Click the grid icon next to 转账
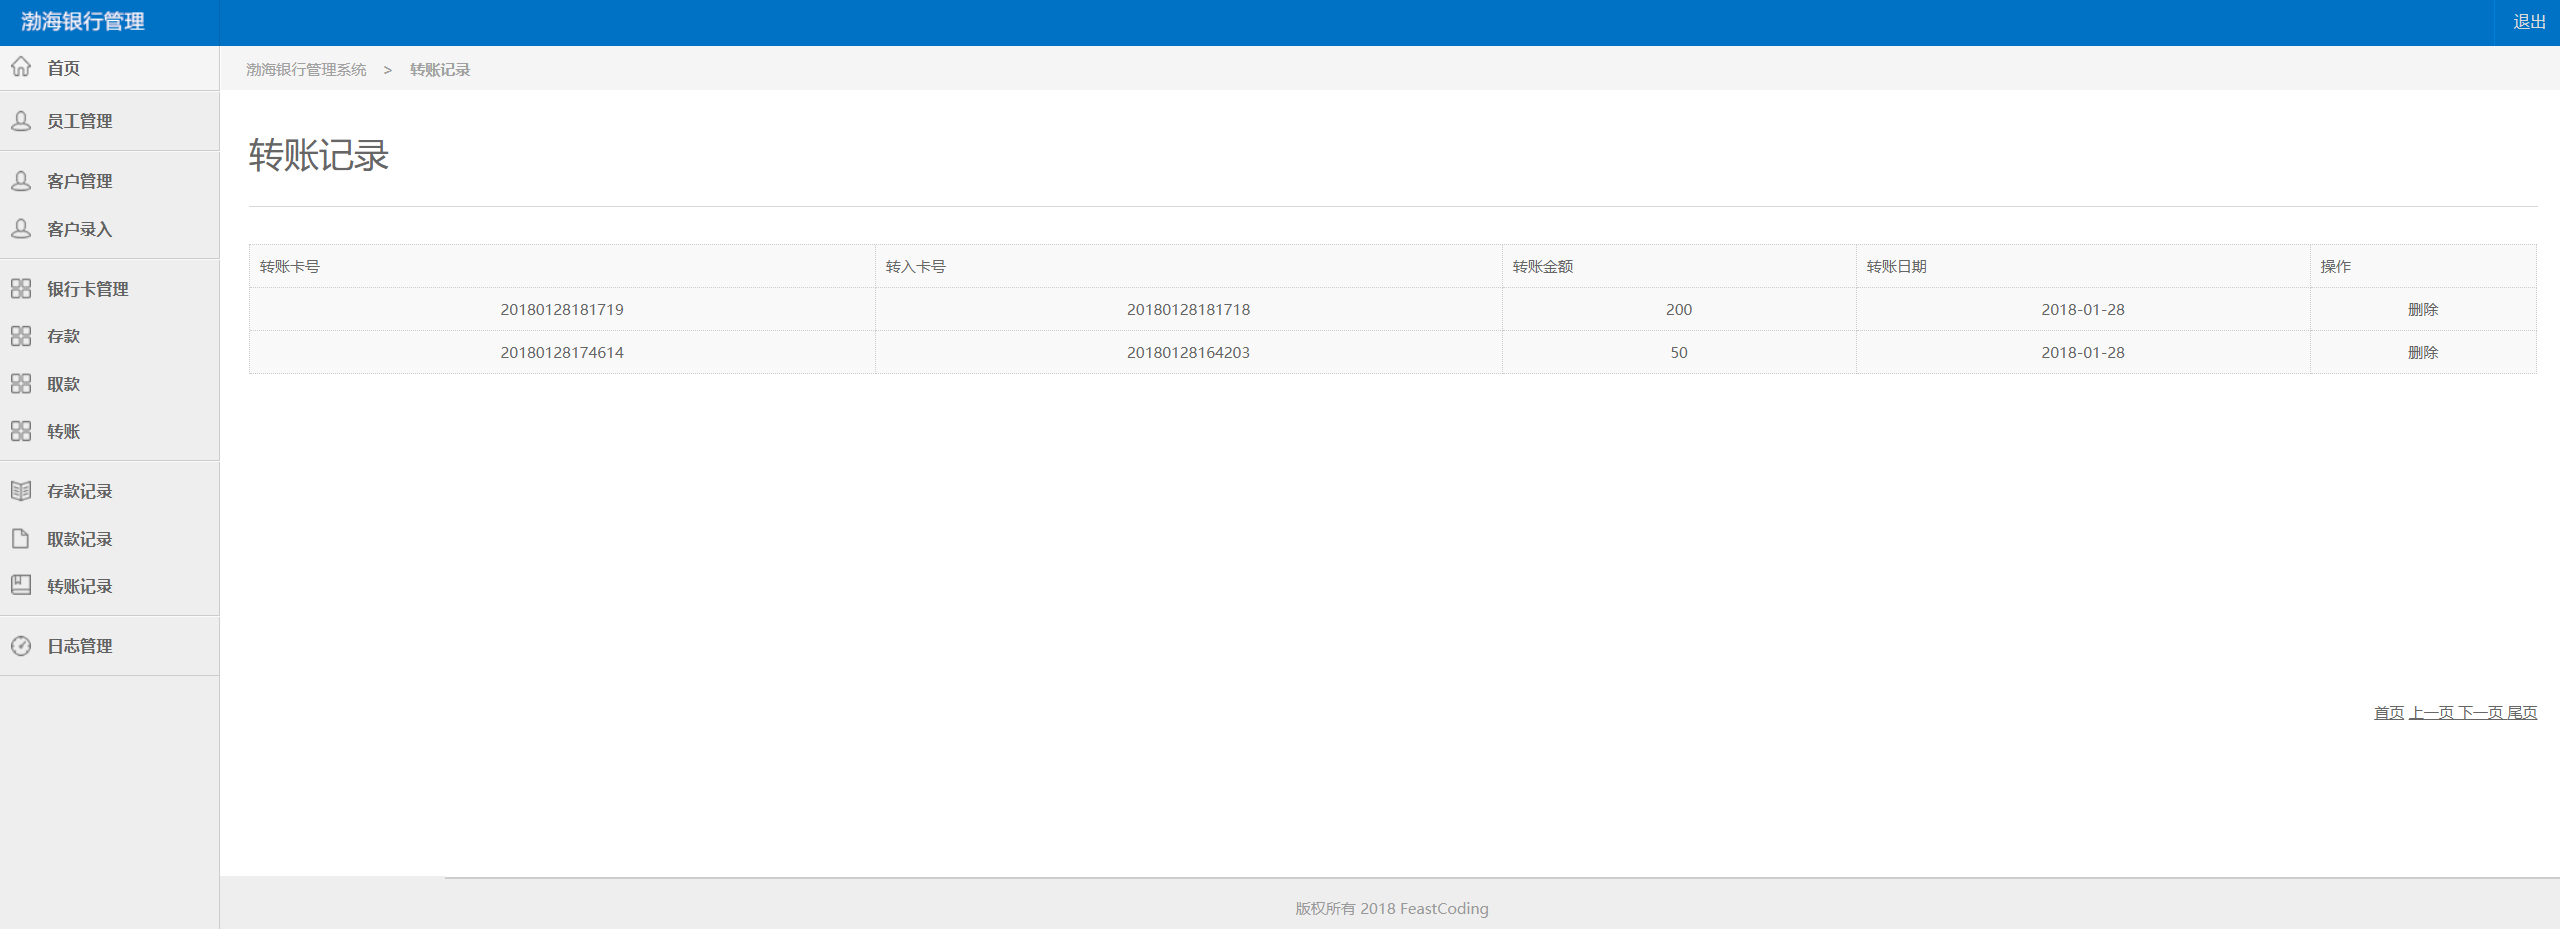Viewport: 2560px width, 929px height. (21, 431)
